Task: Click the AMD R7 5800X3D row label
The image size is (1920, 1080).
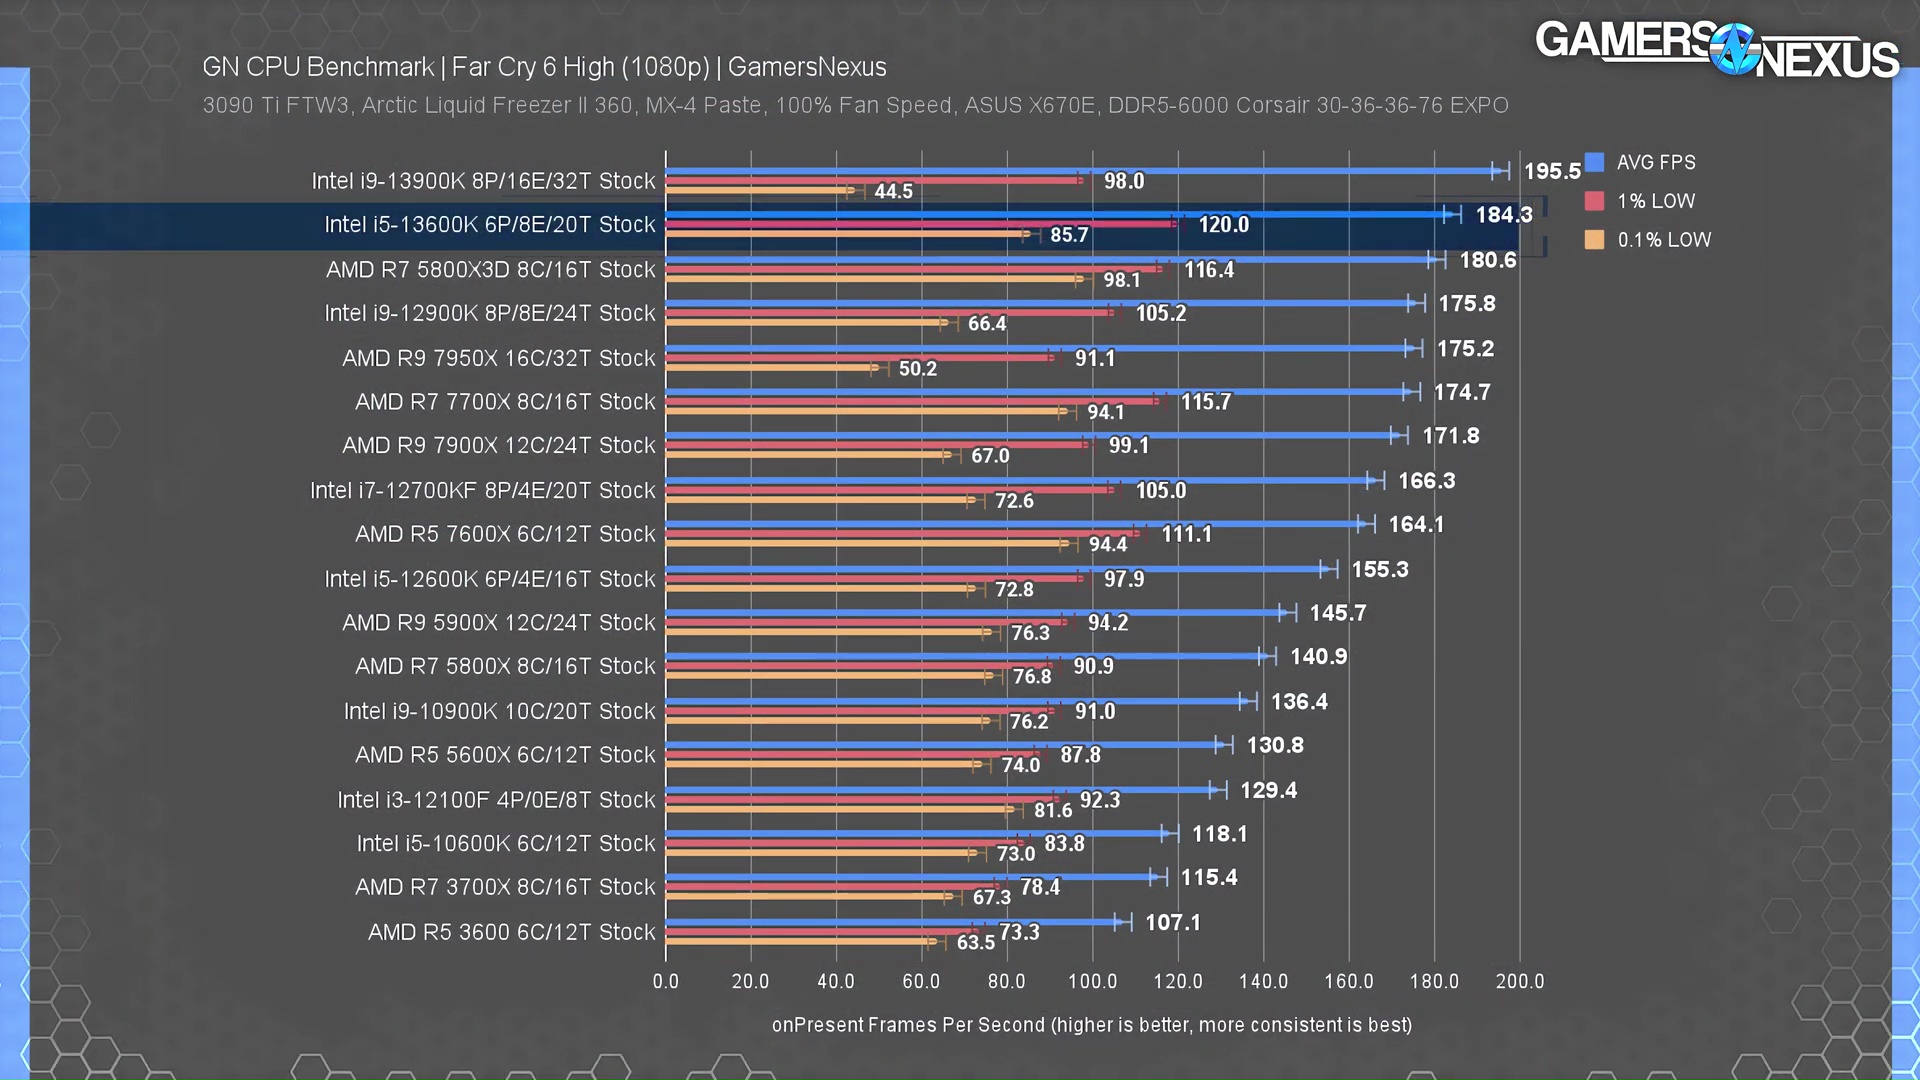Action: (490, 270)
